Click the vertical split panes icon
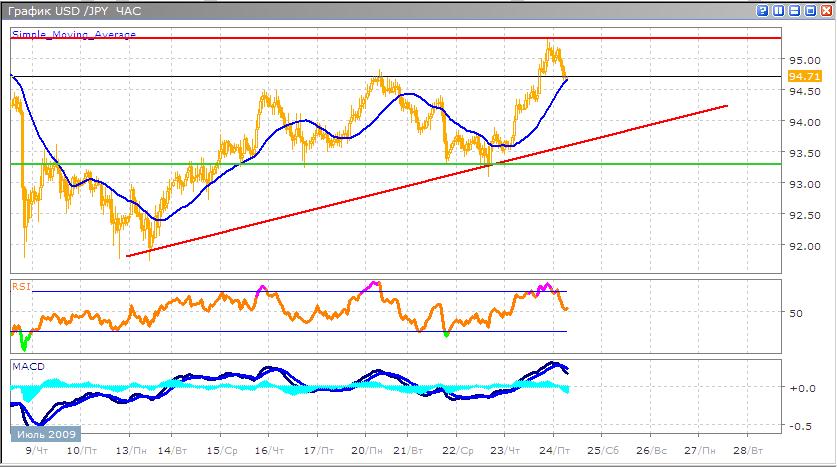 pyautogui.click(x=778, y=11)
